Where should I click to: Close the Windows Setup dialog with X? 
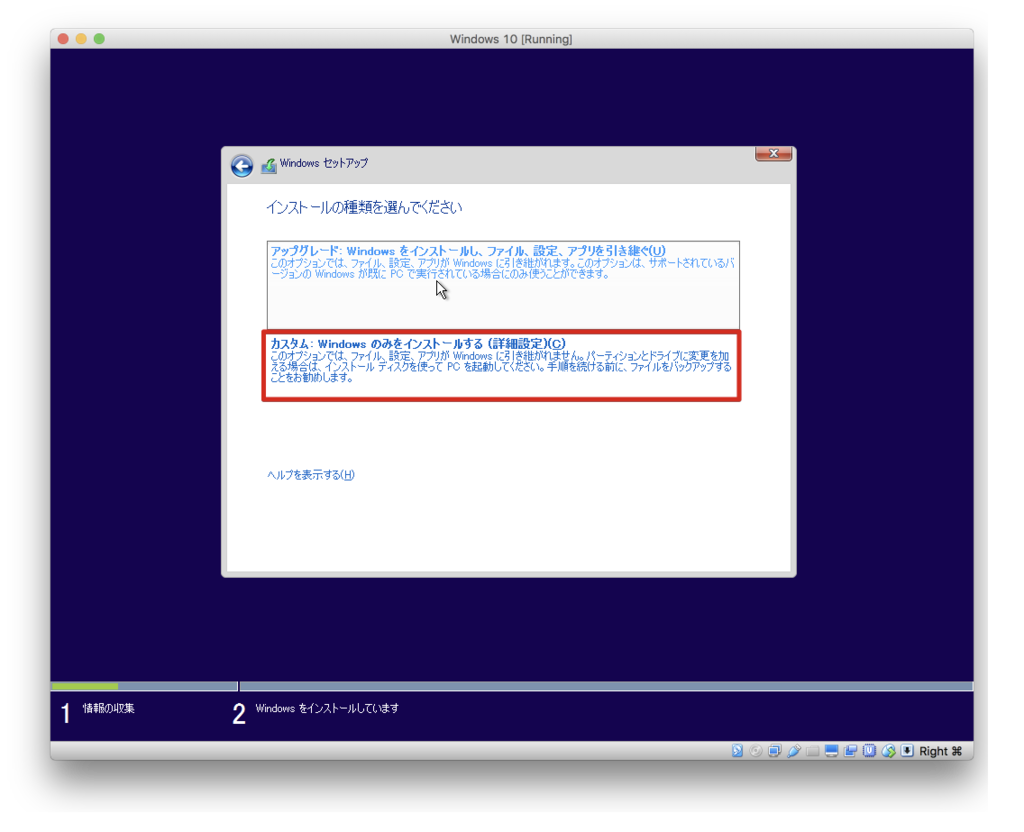click(x=773, y=153)
